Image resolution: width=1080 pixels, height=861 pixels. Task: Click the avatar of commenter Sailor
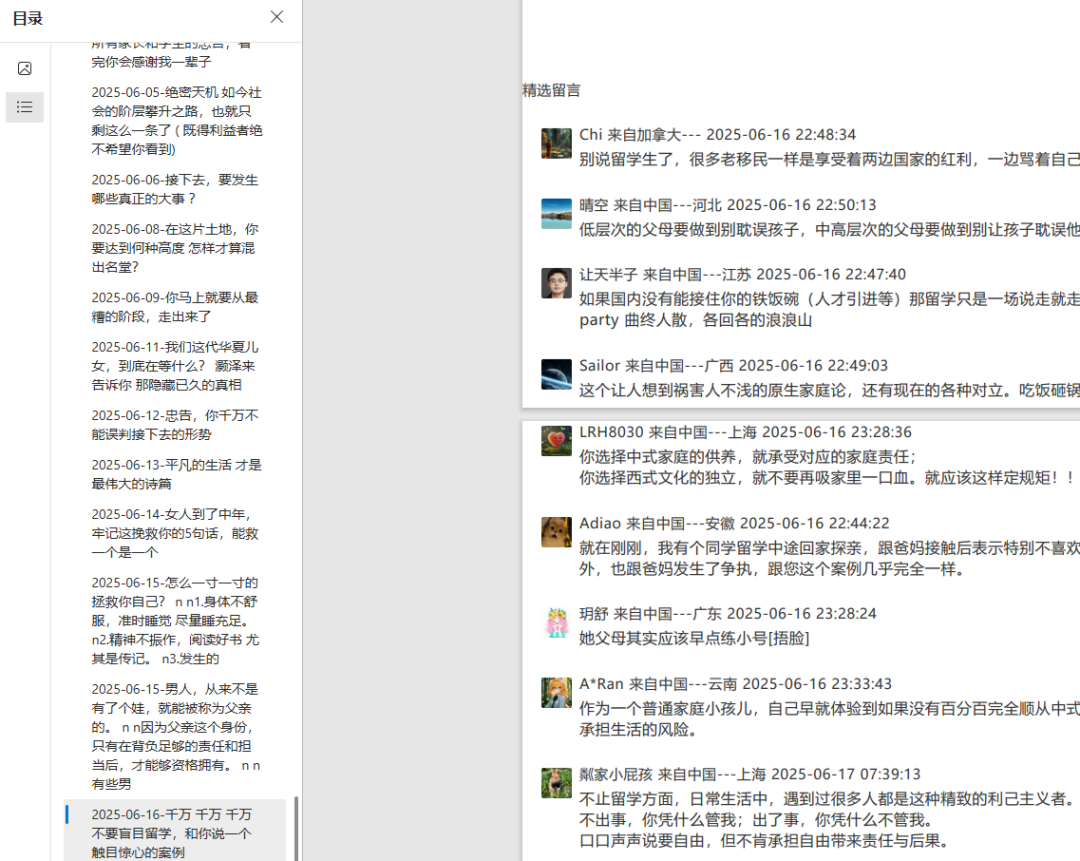[556, 374]
